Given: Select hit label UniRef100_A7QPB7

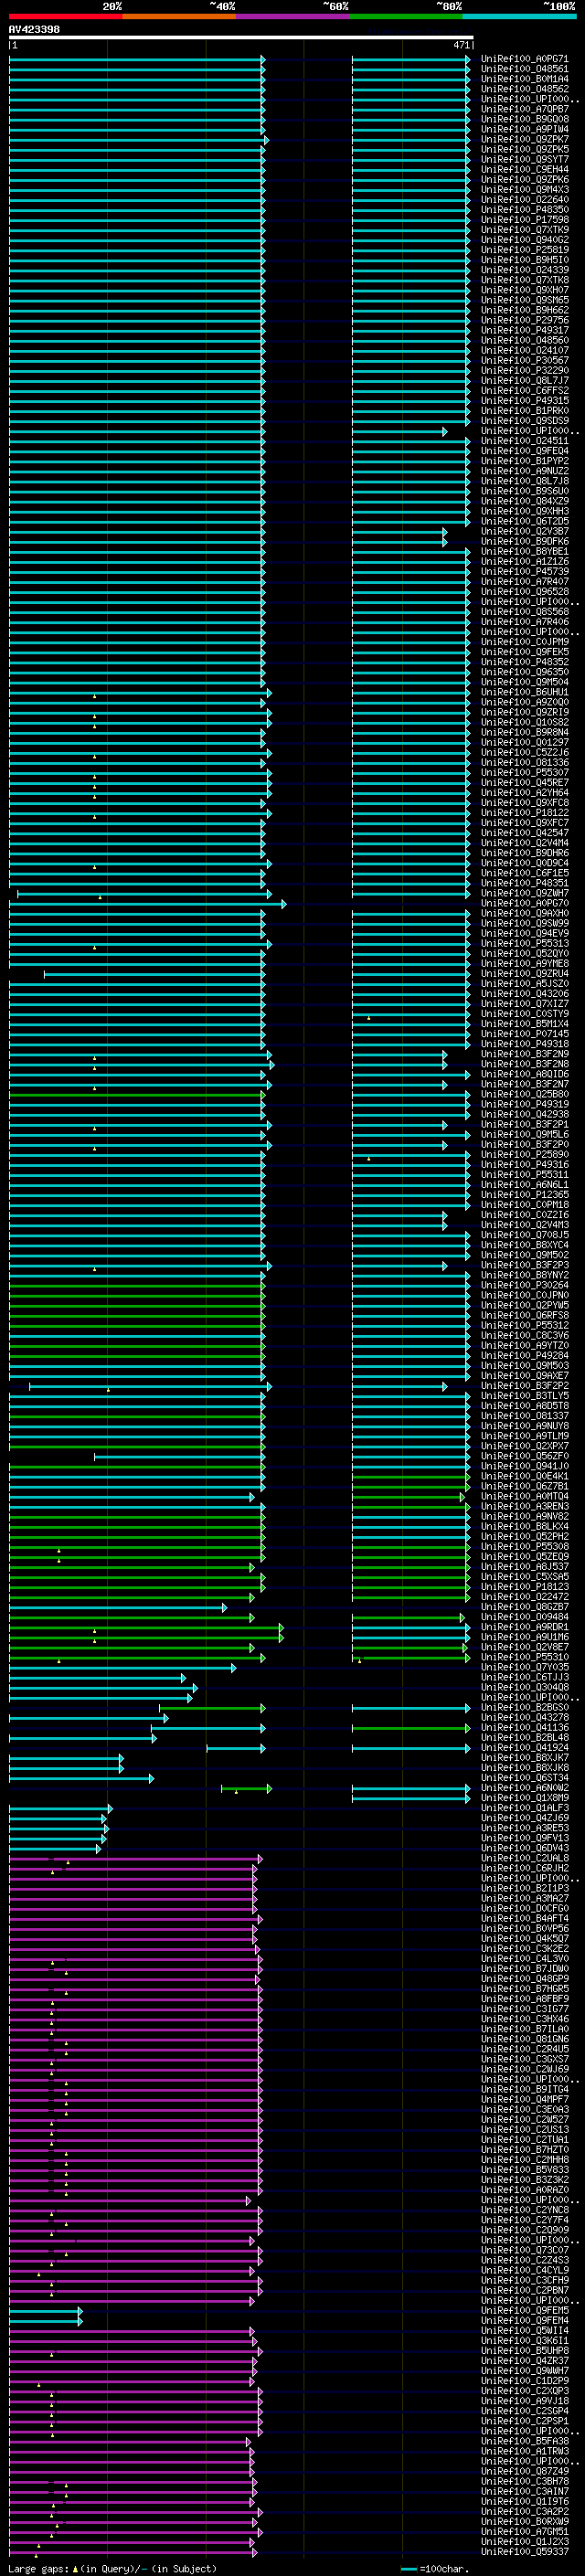Looking at the screenshot, I should (x=525, y=109).
